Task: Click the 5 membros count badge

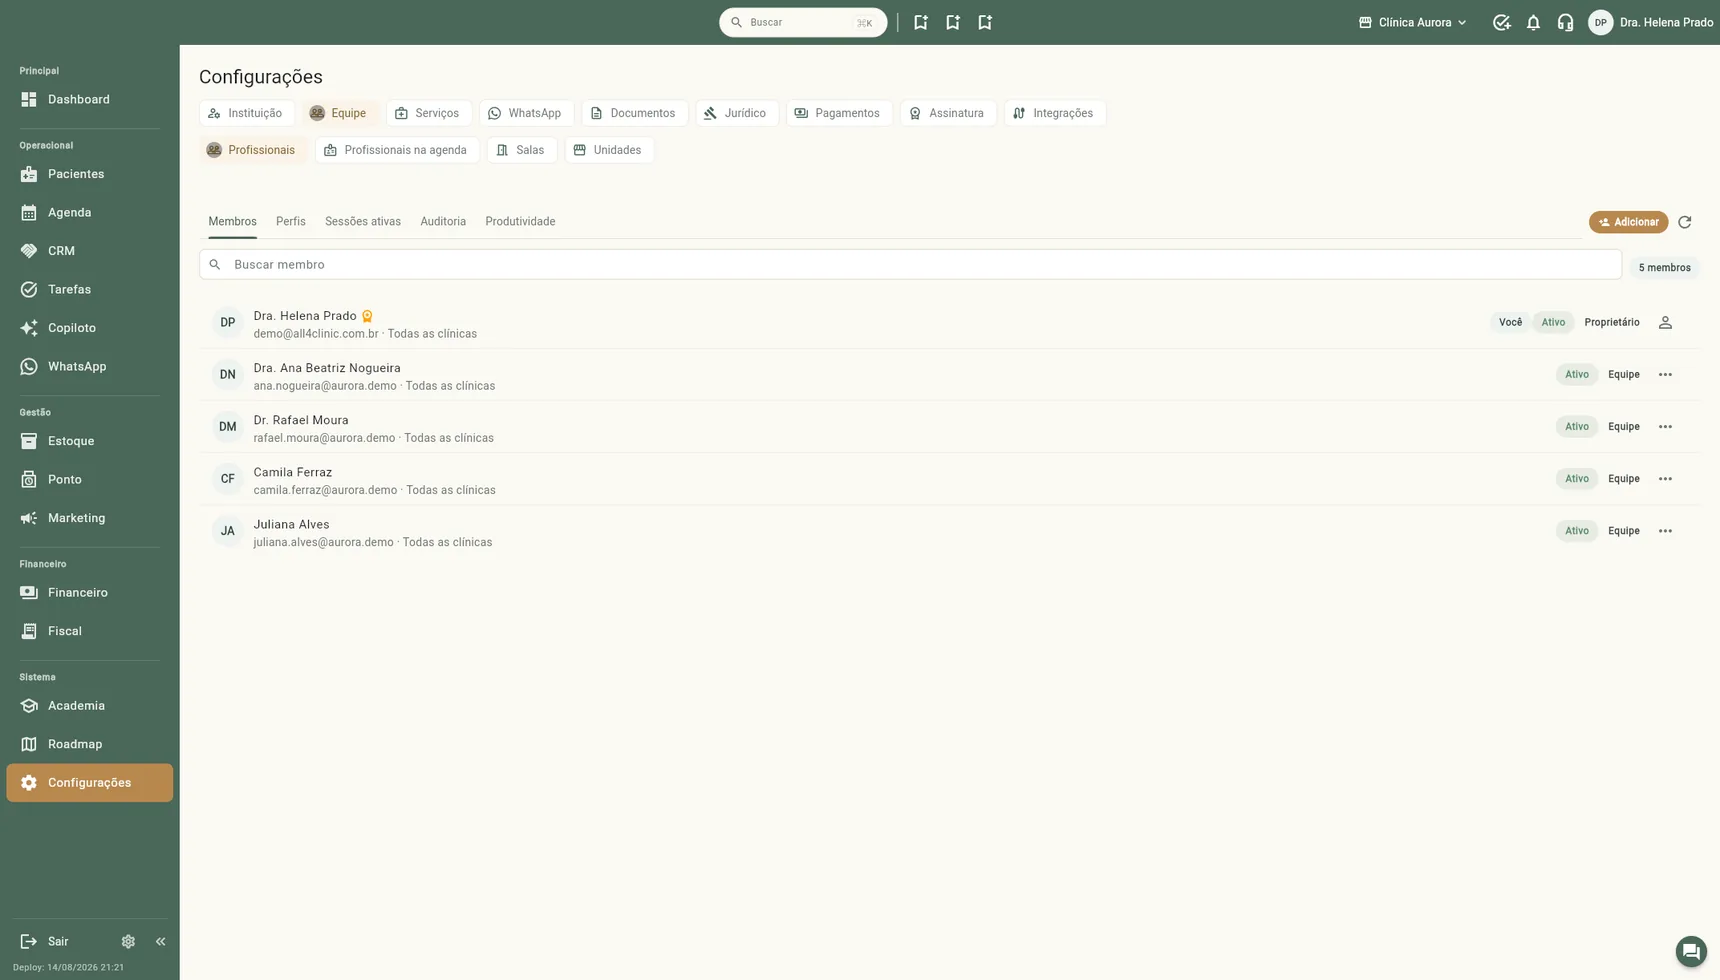Action: coord(1664,267)
